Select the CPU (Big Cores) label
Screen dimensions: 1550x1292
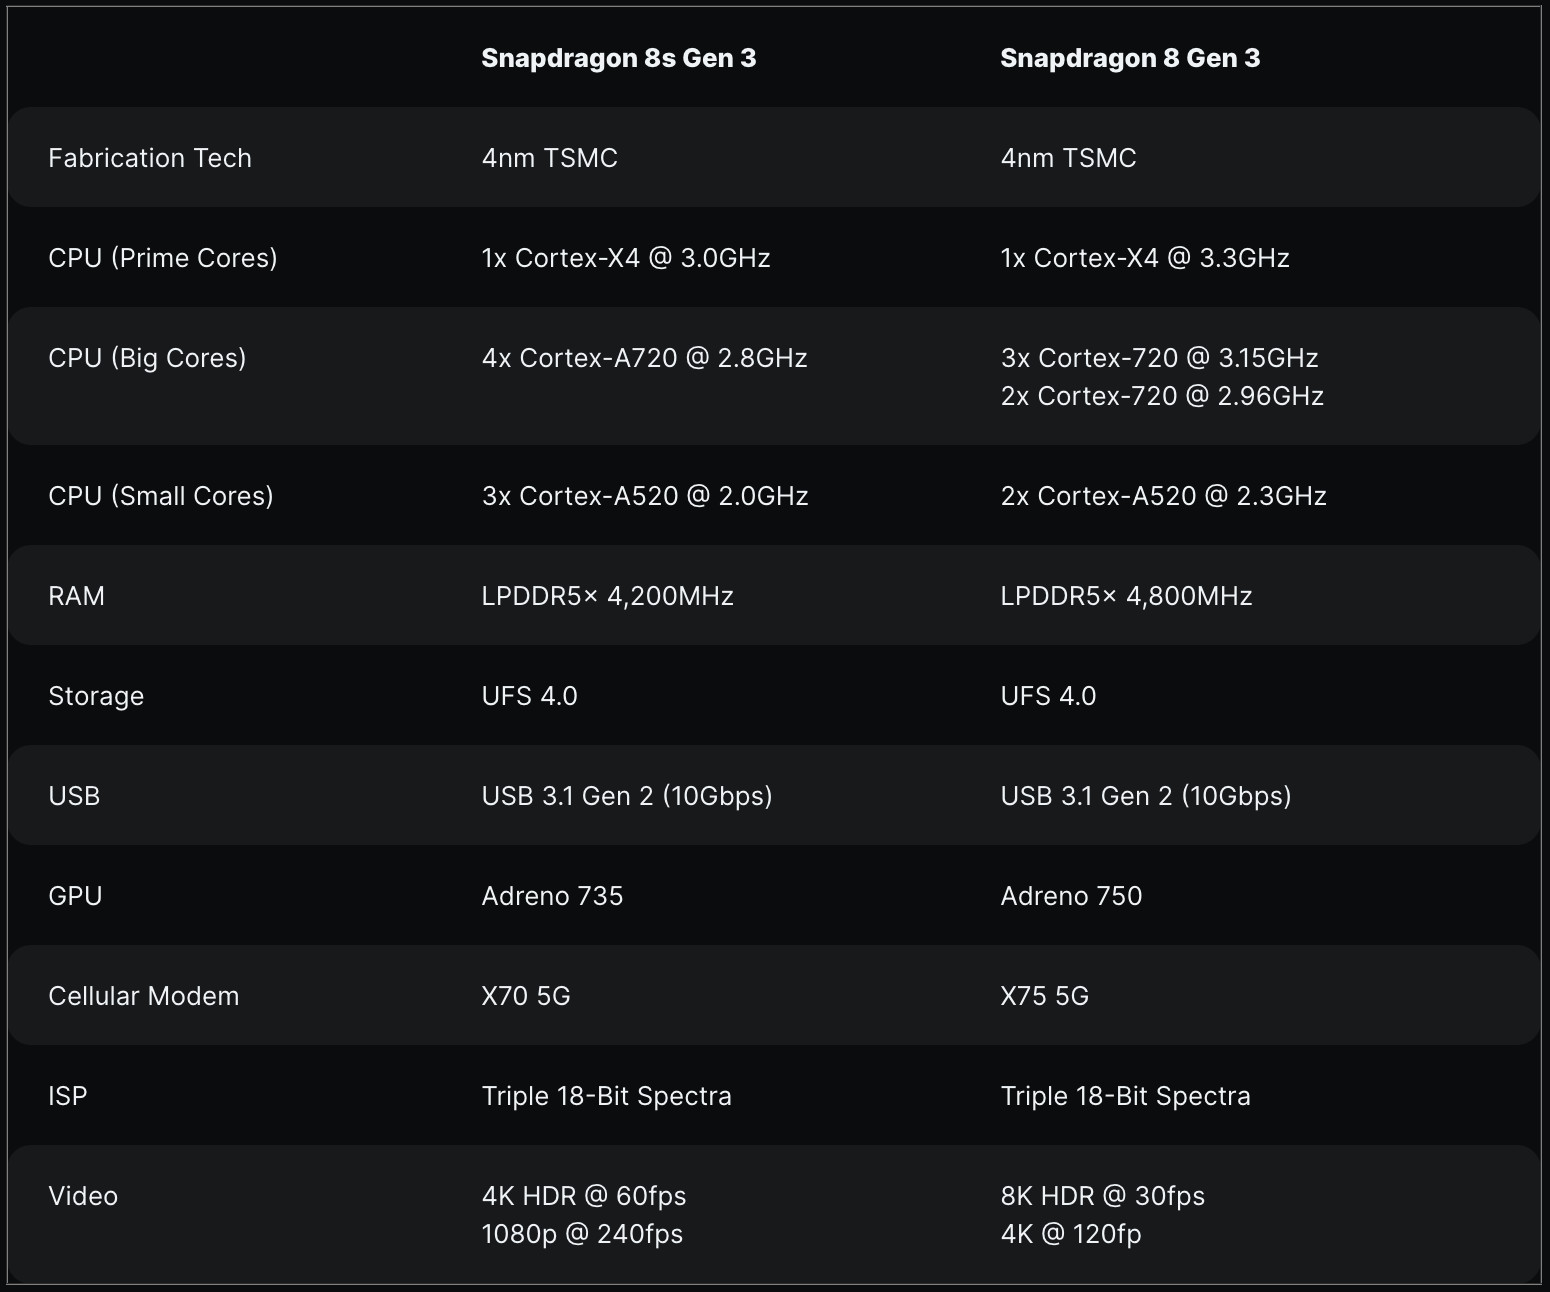(x=147, y=358)
